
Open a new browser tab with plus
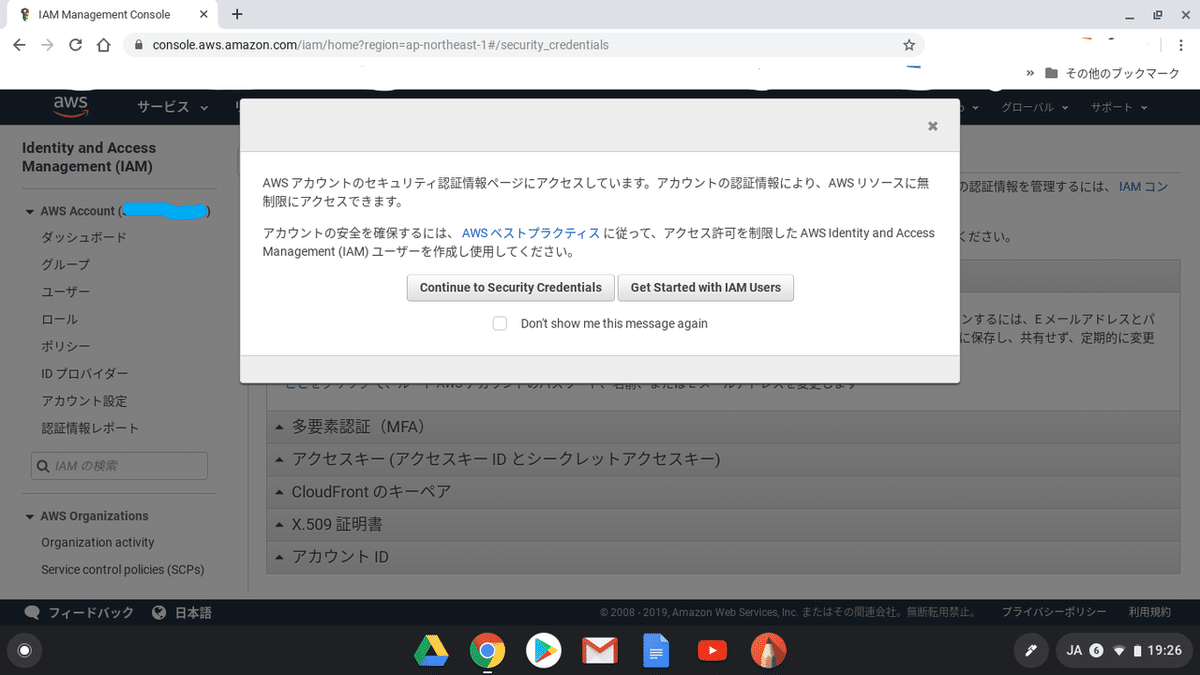(x=237, y=14)
